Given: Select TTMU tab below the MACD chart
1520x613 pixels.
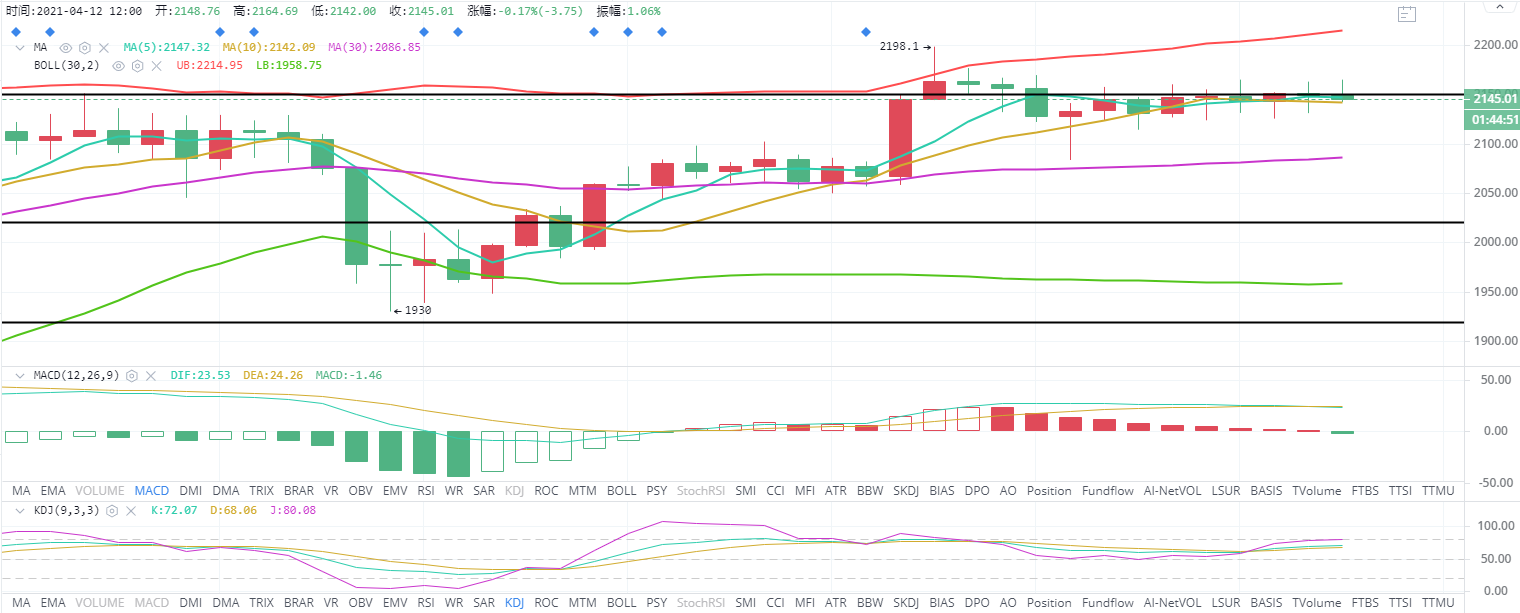Looking at the screenshot, I should pyautogui.click(x=1438, y=491).
